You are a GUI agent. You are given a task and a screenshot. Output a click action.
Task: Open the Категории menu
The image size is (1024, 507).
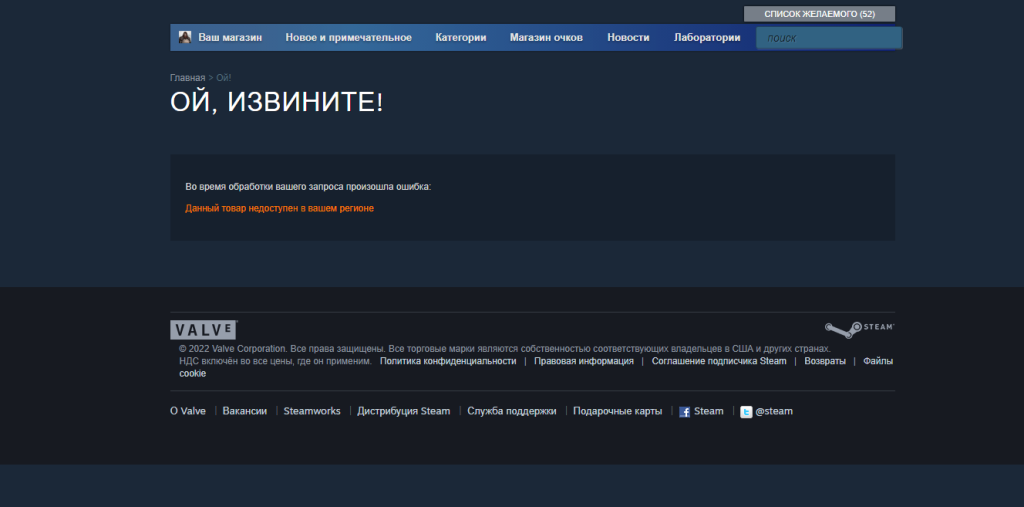point(461,37)
